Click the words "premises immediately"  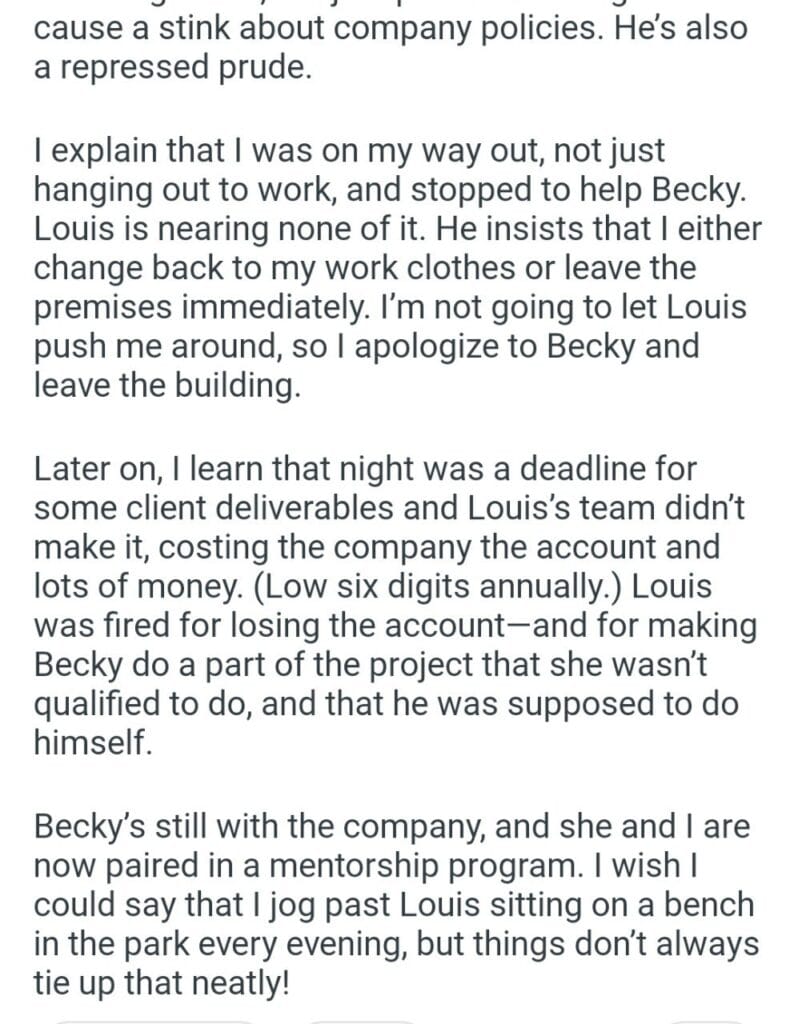[x=231, y=308]
